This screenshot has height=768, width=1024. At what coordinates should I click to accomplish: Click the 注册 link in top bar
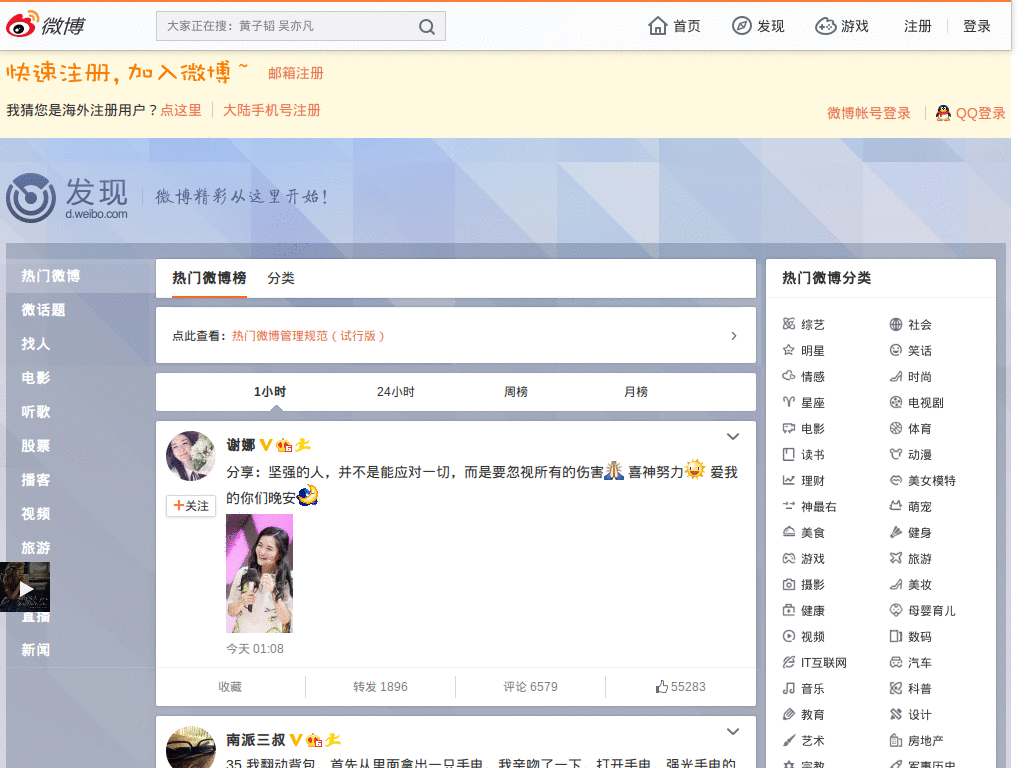coord(918,26)
